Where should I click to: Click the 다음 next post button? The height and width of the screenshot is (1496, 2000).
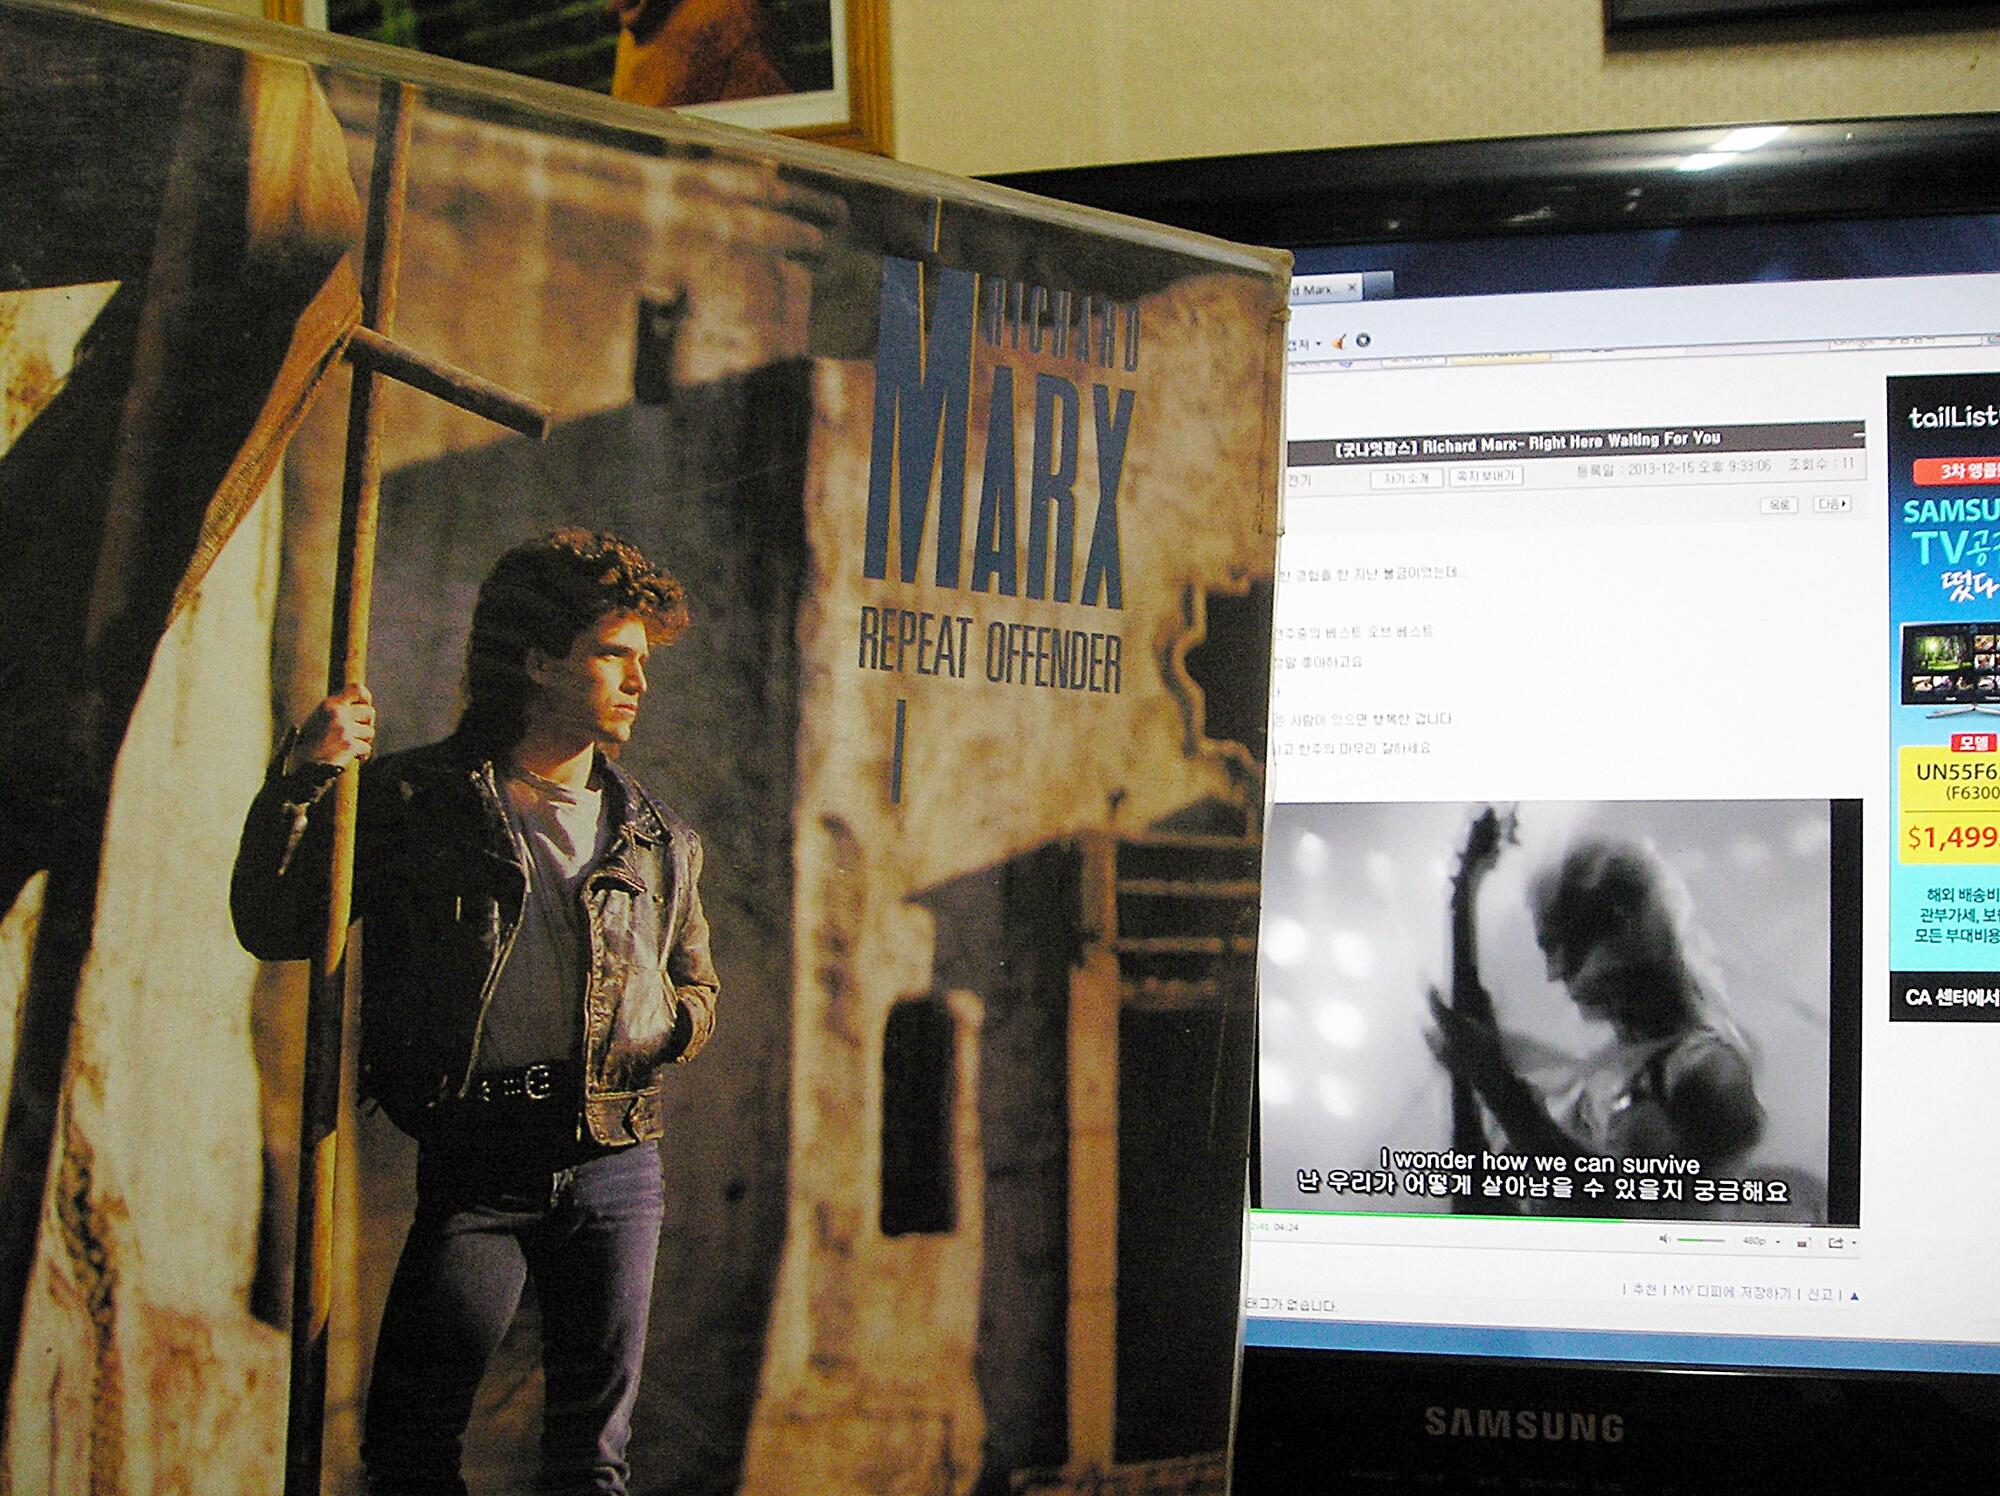1831,504
